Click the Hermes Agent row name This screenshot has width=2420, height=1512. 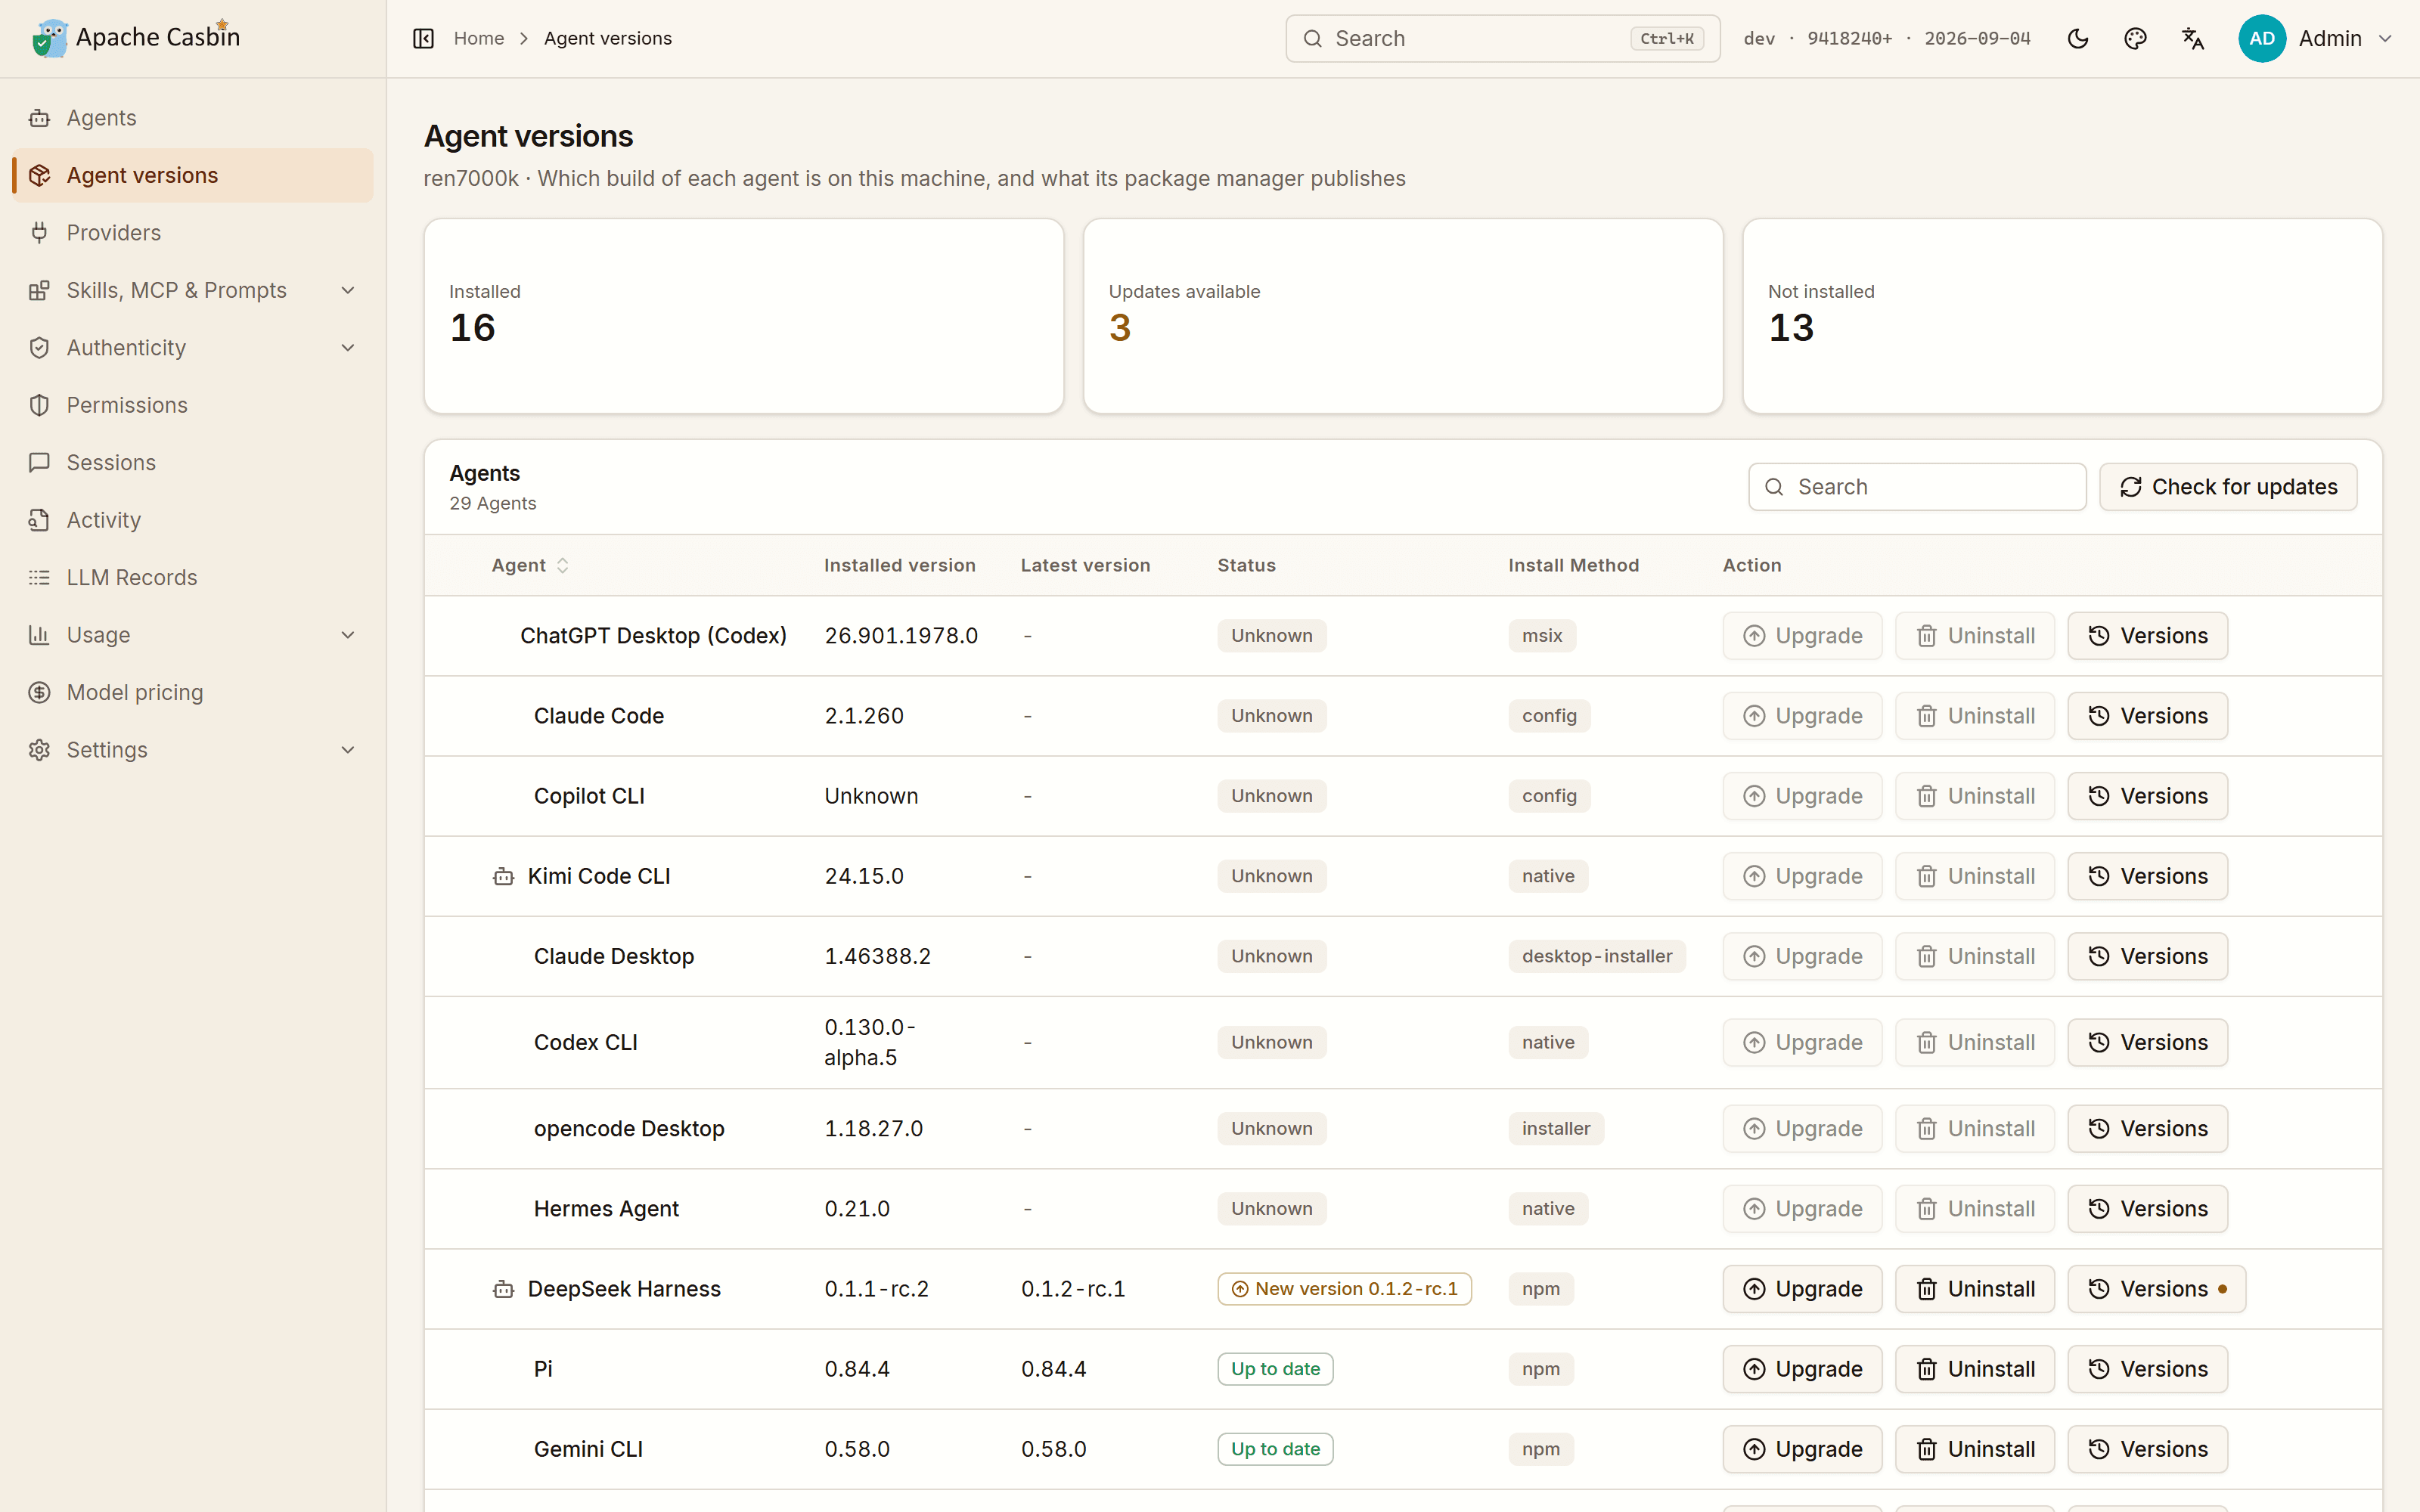[606, 1209]
